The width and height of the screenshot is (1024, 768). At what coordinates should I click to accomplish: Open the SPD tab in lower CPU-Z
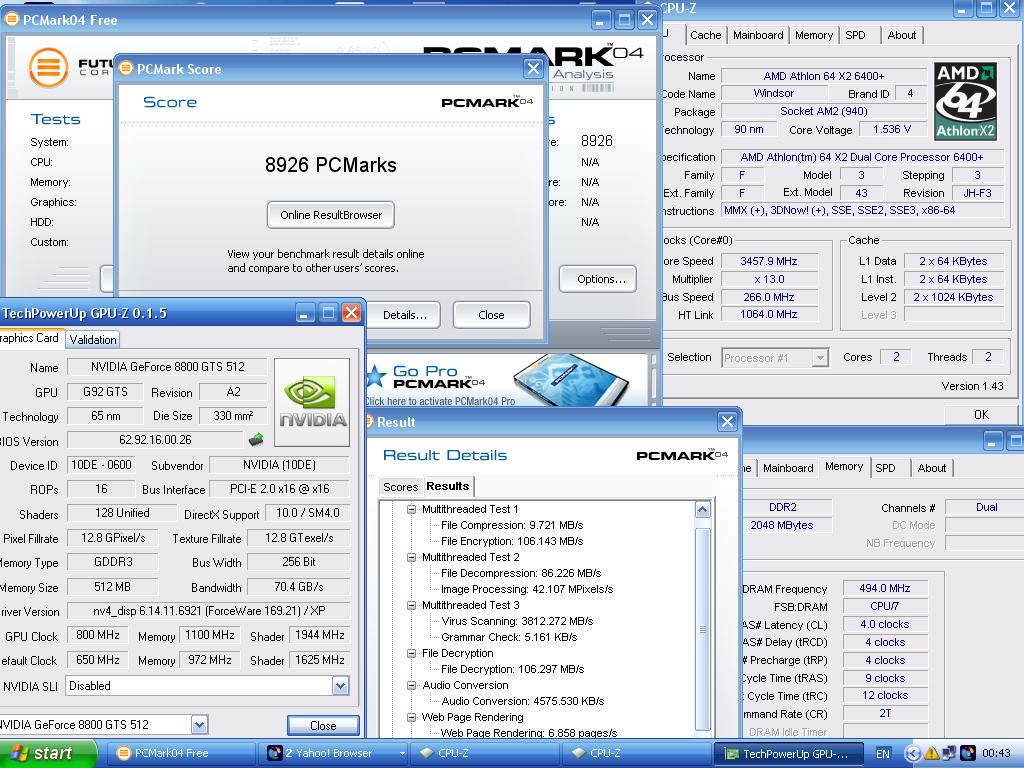pos(886,468)
